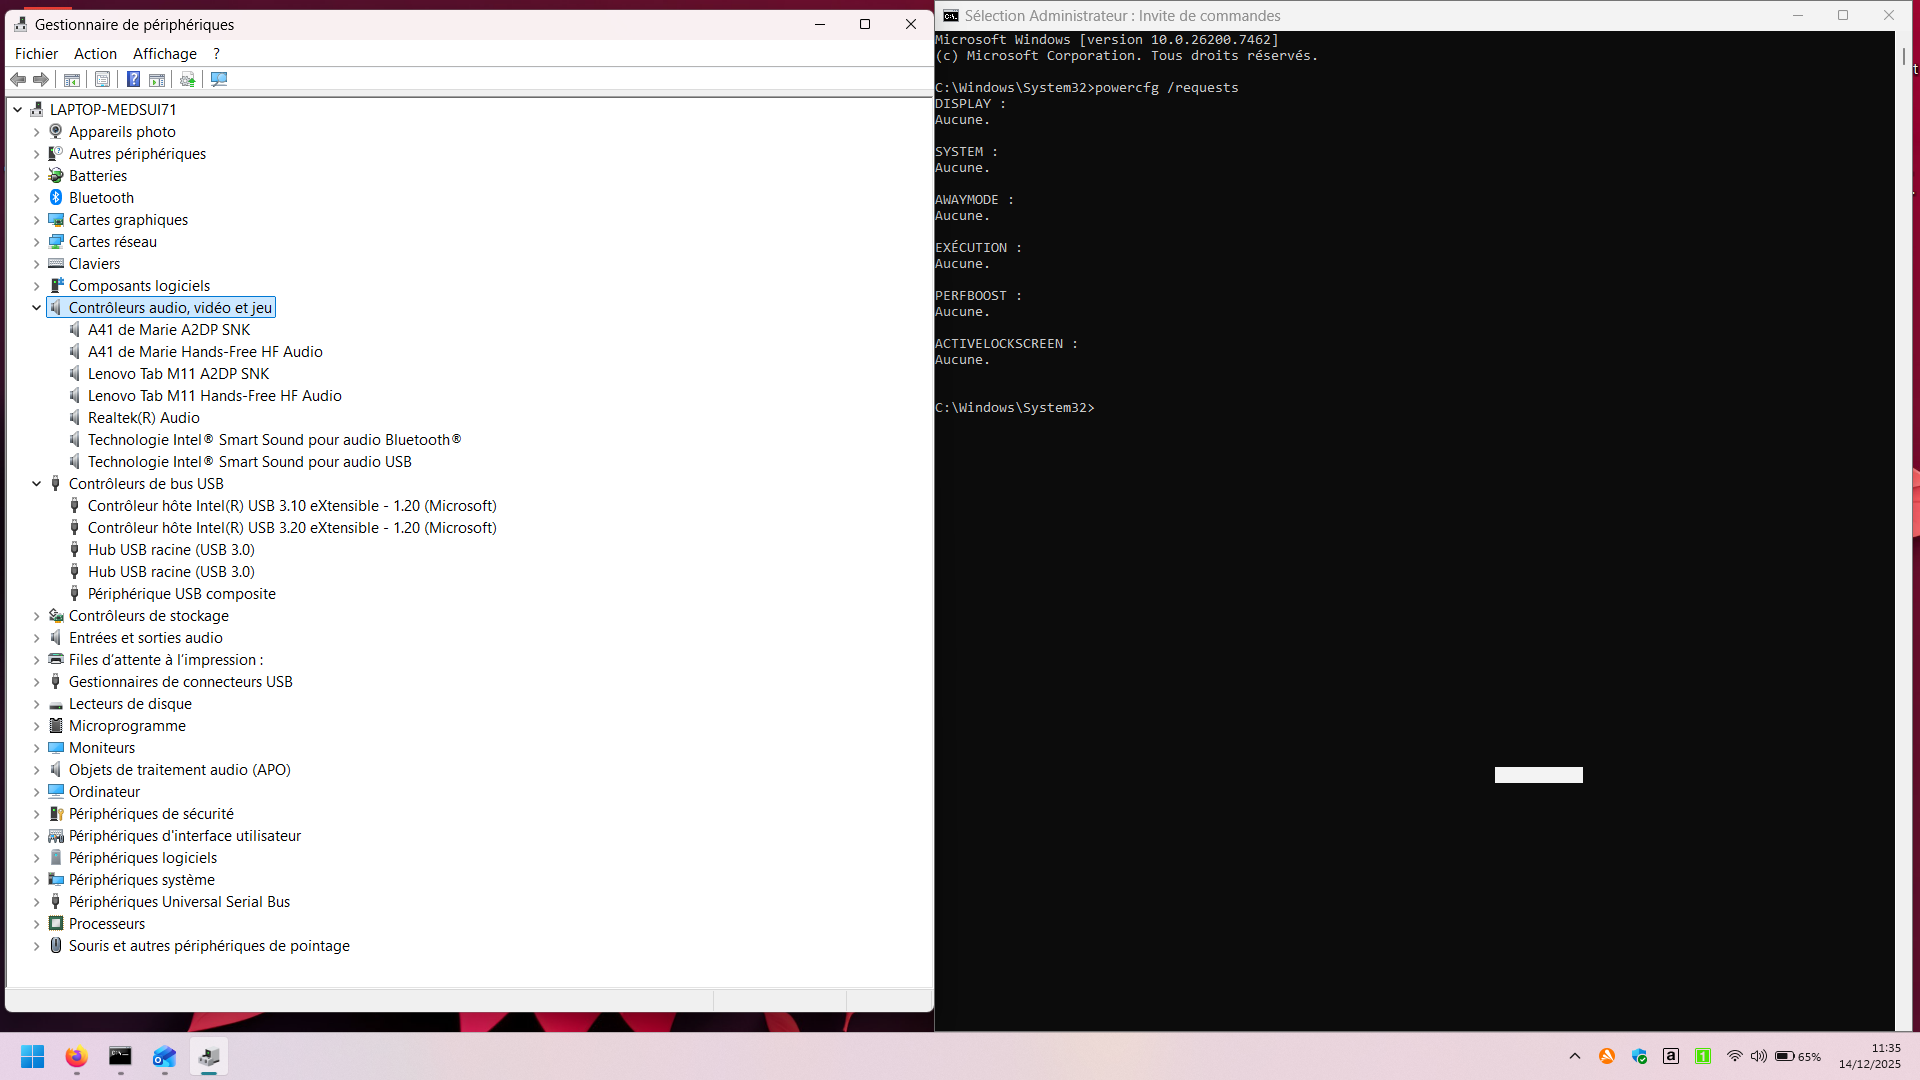Expand the Processeurs category
This screenshot has height=1080, width=1920.
[37, 924]
